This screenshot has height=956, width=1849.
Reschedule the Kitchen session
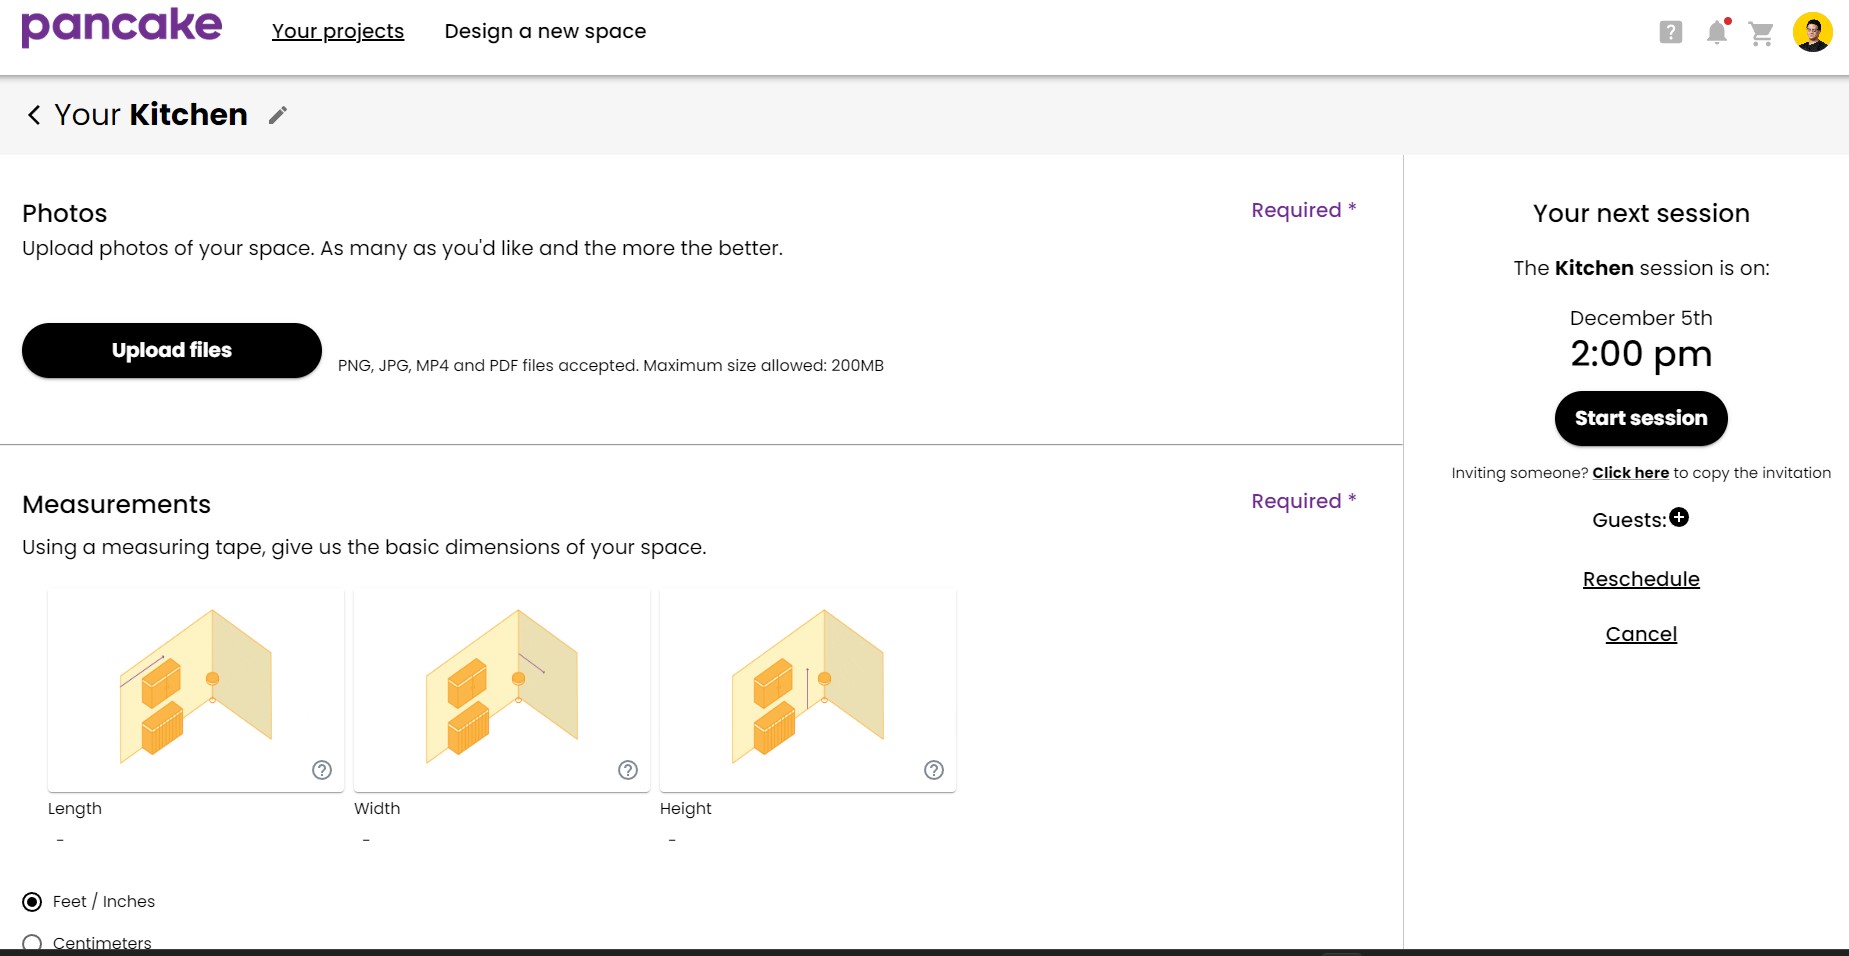point(1641,579)
